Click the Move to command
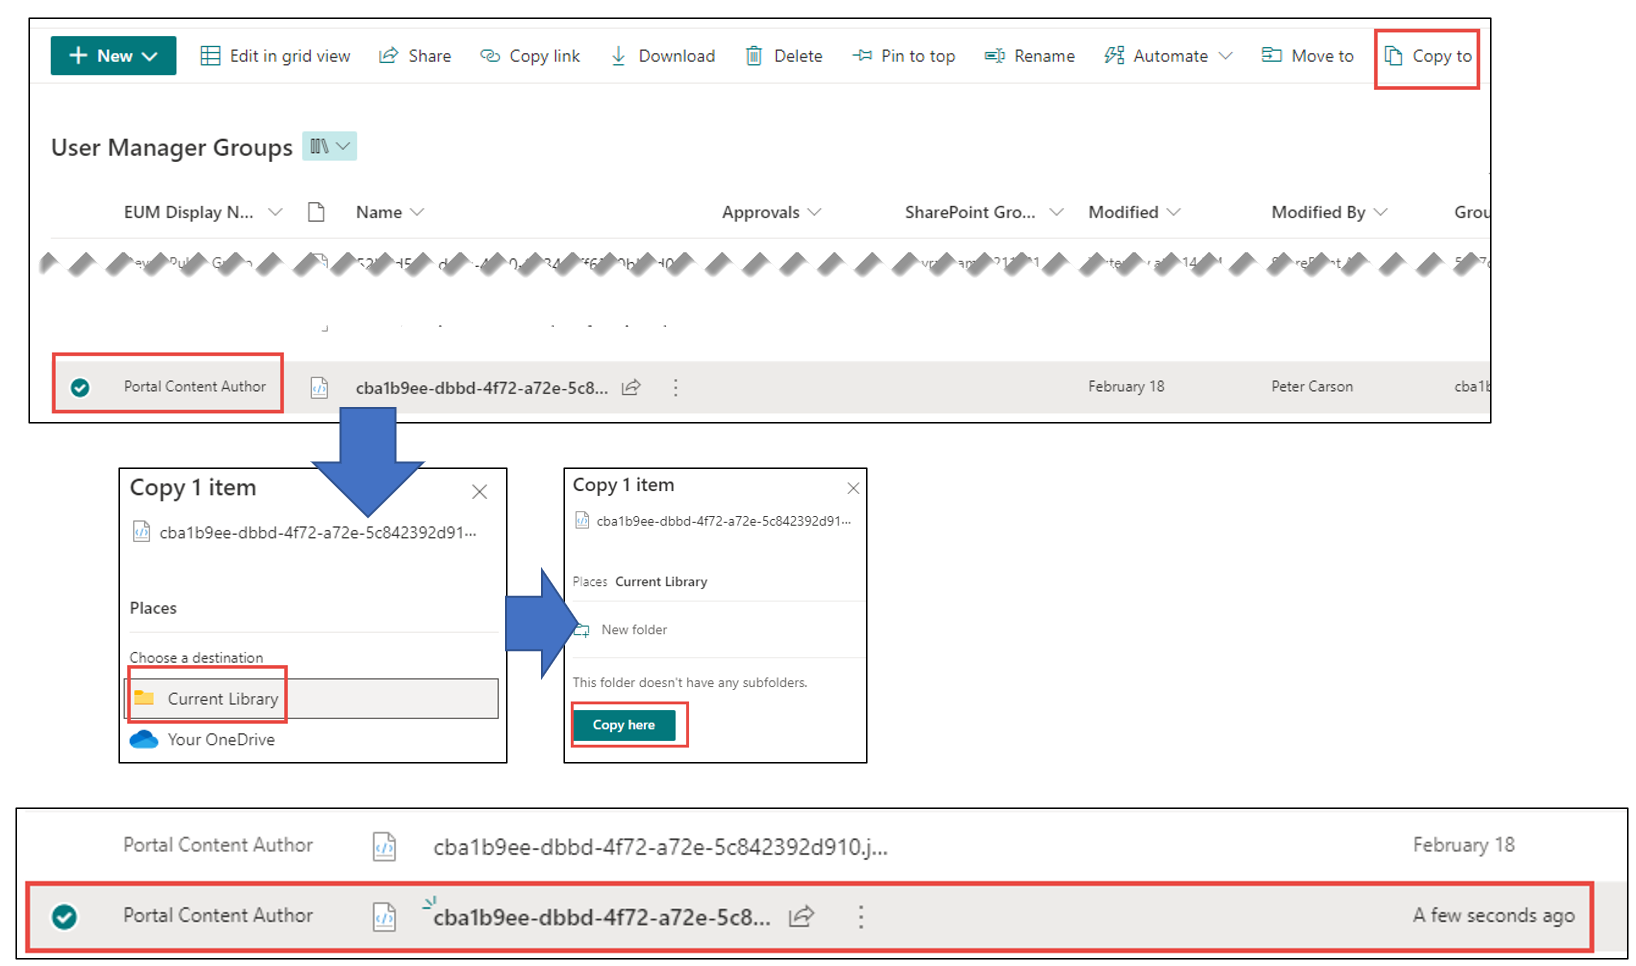 point(1308,56)
